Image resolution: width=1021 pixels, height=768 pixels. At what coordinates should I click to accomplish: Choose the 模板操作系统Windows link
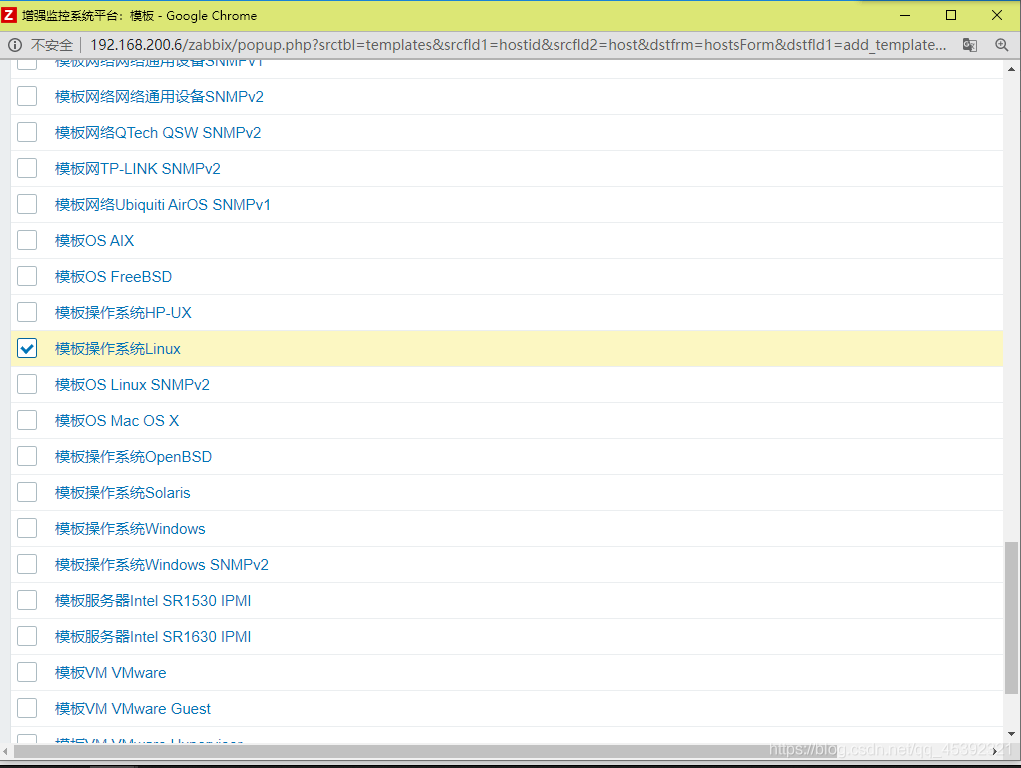[x=130, y=528]
